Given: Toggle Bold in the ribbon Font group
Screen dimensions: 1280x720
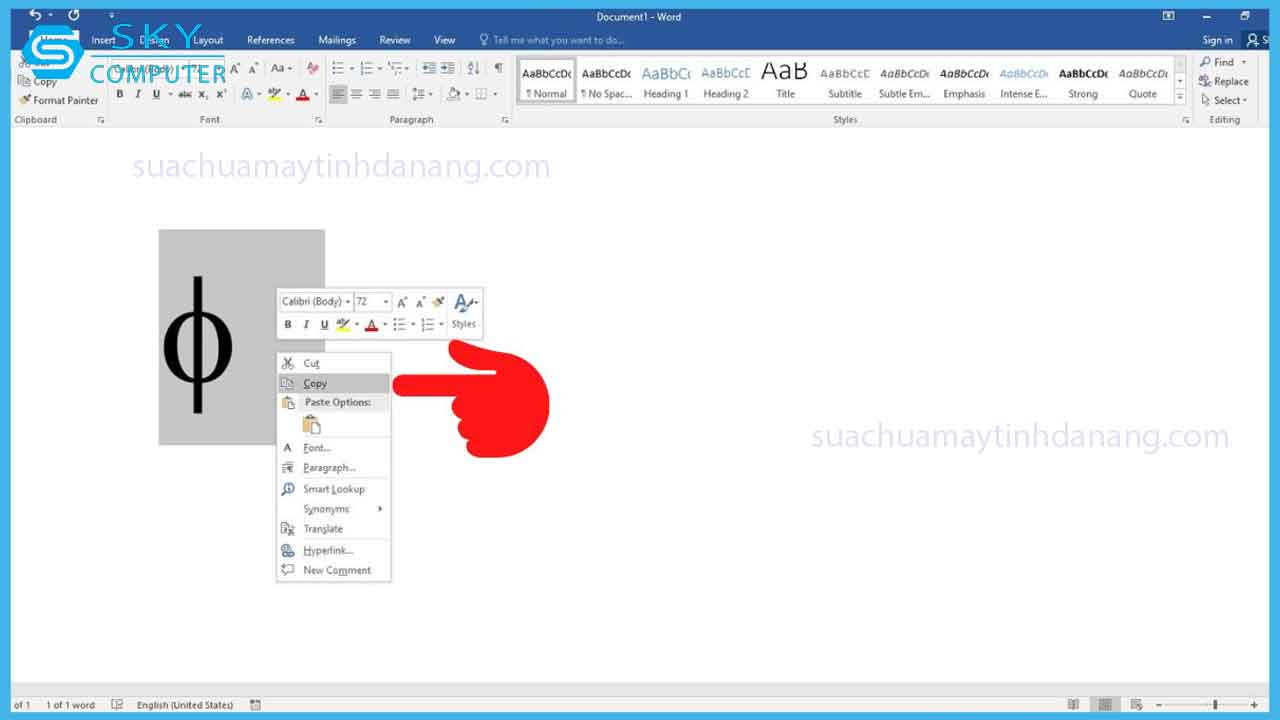Looking at the screenshot, I should tap(119, 94).
